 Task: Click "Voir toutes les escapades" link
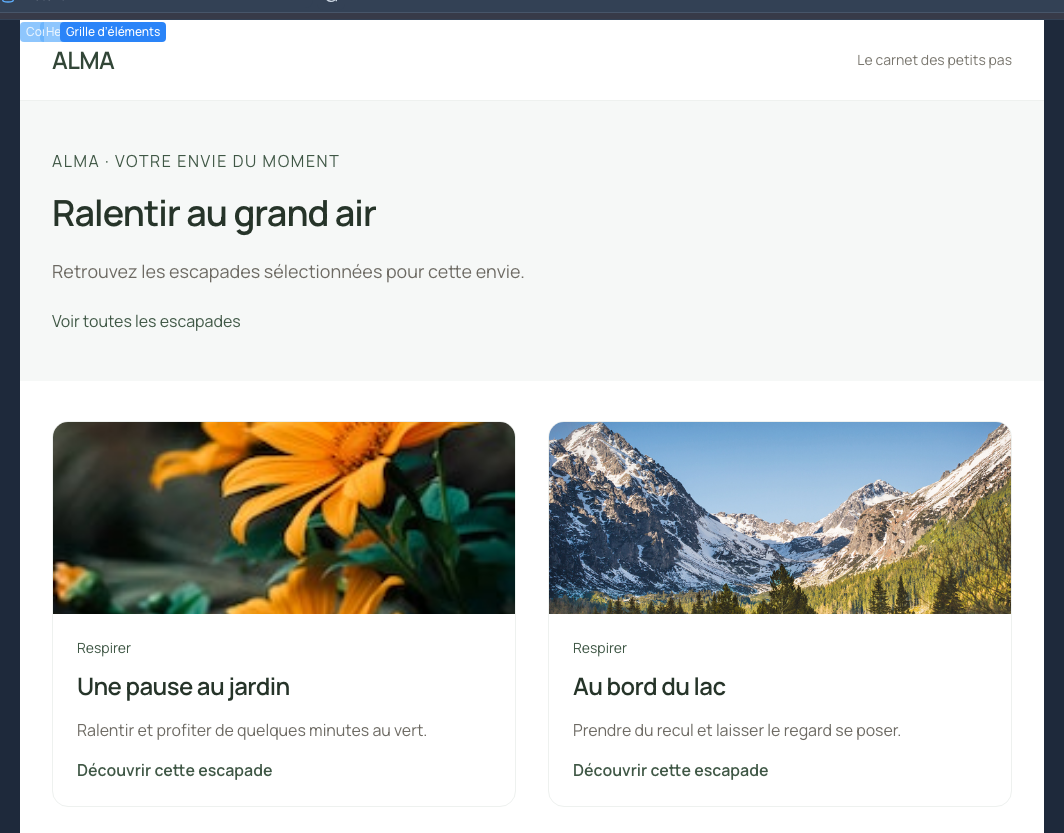146,322
